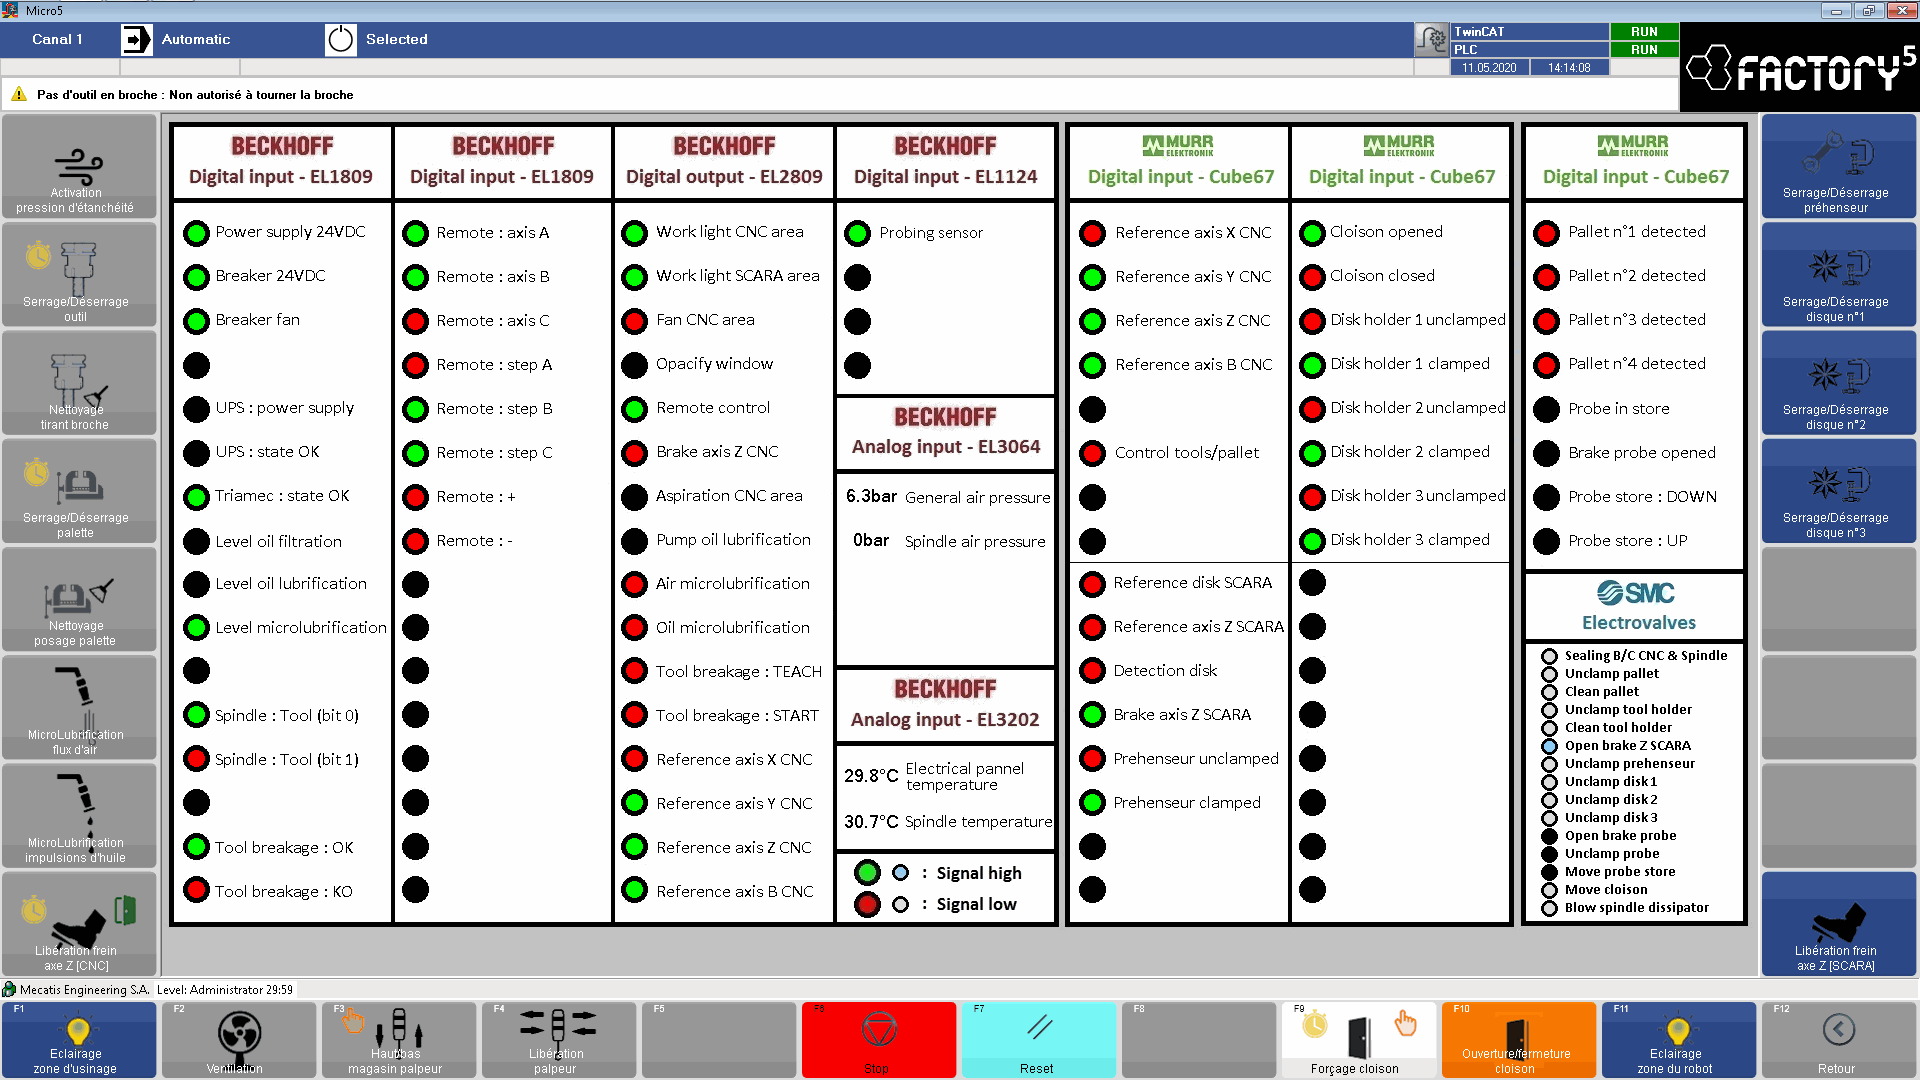The height and width of the screenshot is (1080, 1920).
Task: Click the General air pressure 6.3bar value
Action: 871,496
